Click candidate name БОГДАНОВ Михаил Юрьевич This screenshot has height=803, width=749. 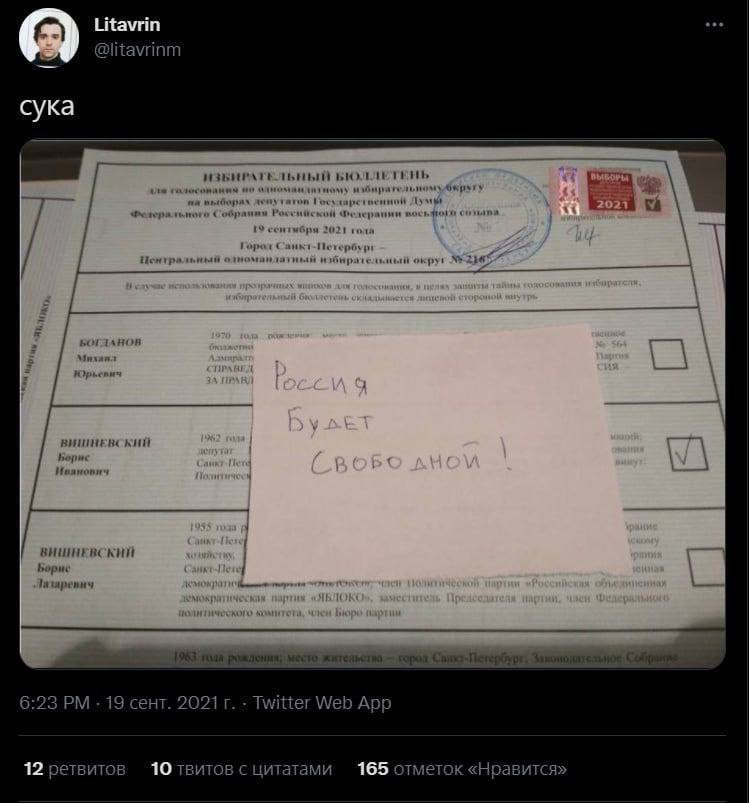106,357
